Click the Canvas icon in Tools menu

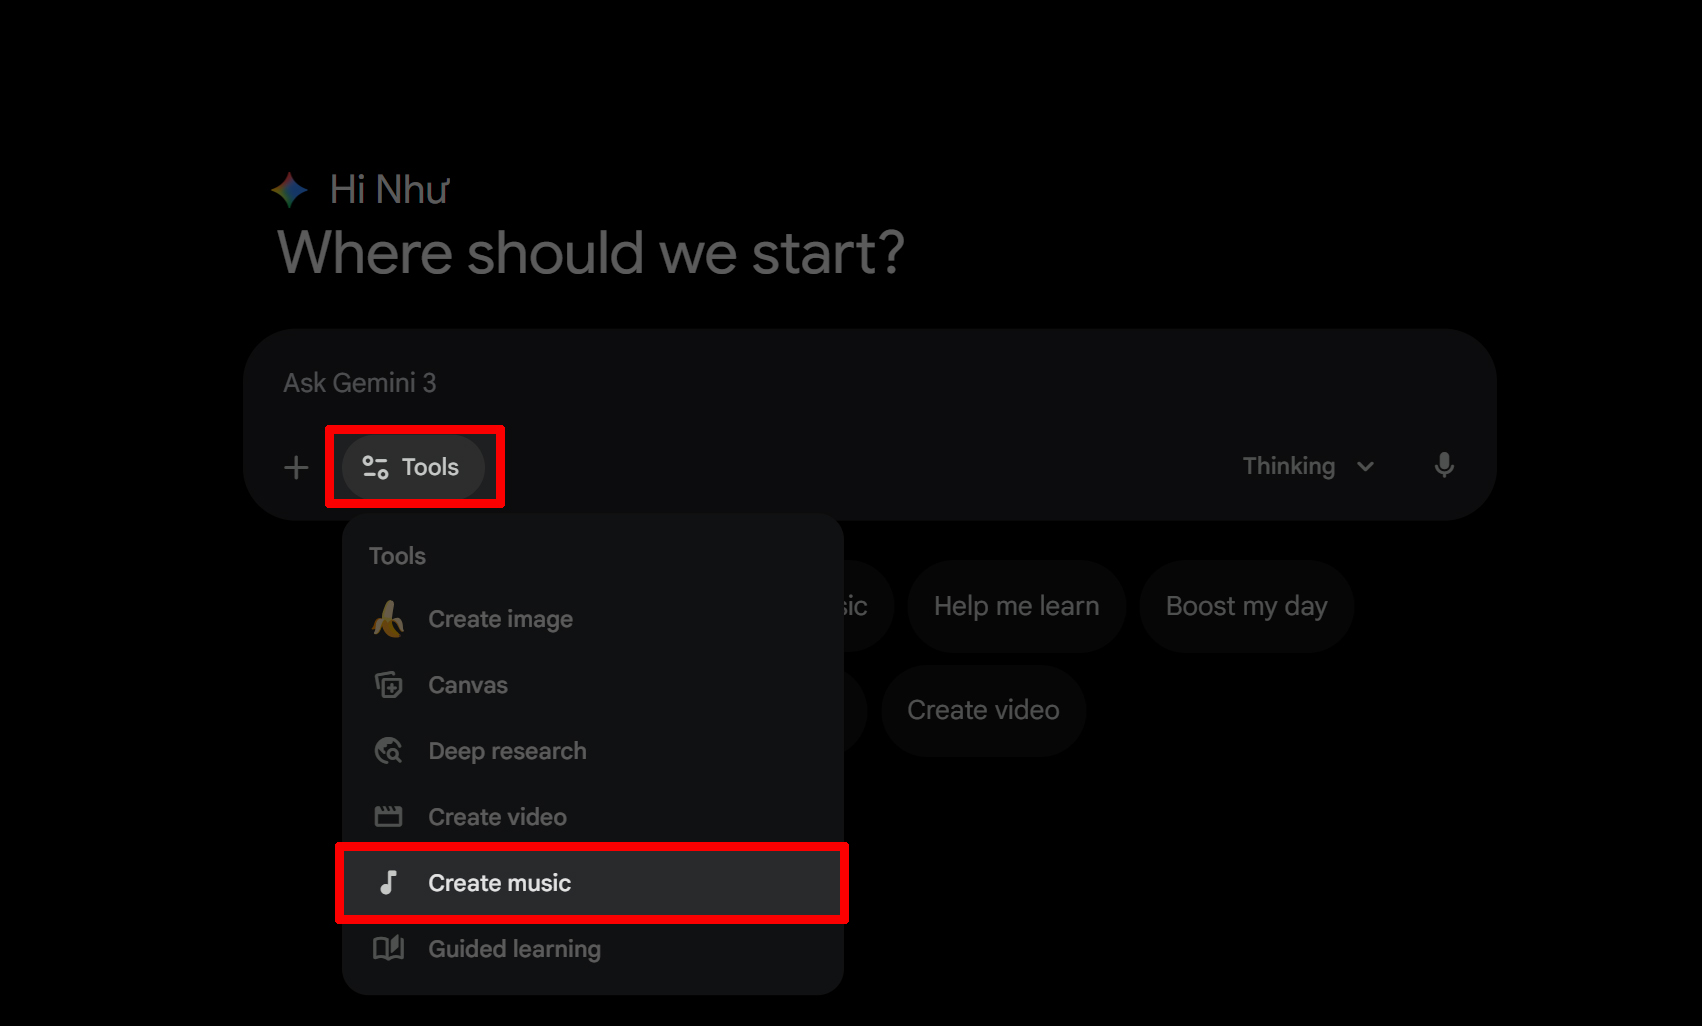pos(388,685)
